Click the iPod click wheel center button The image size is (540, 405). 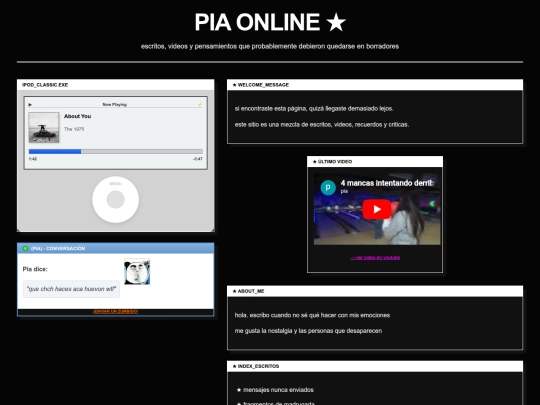coord(115,200)
